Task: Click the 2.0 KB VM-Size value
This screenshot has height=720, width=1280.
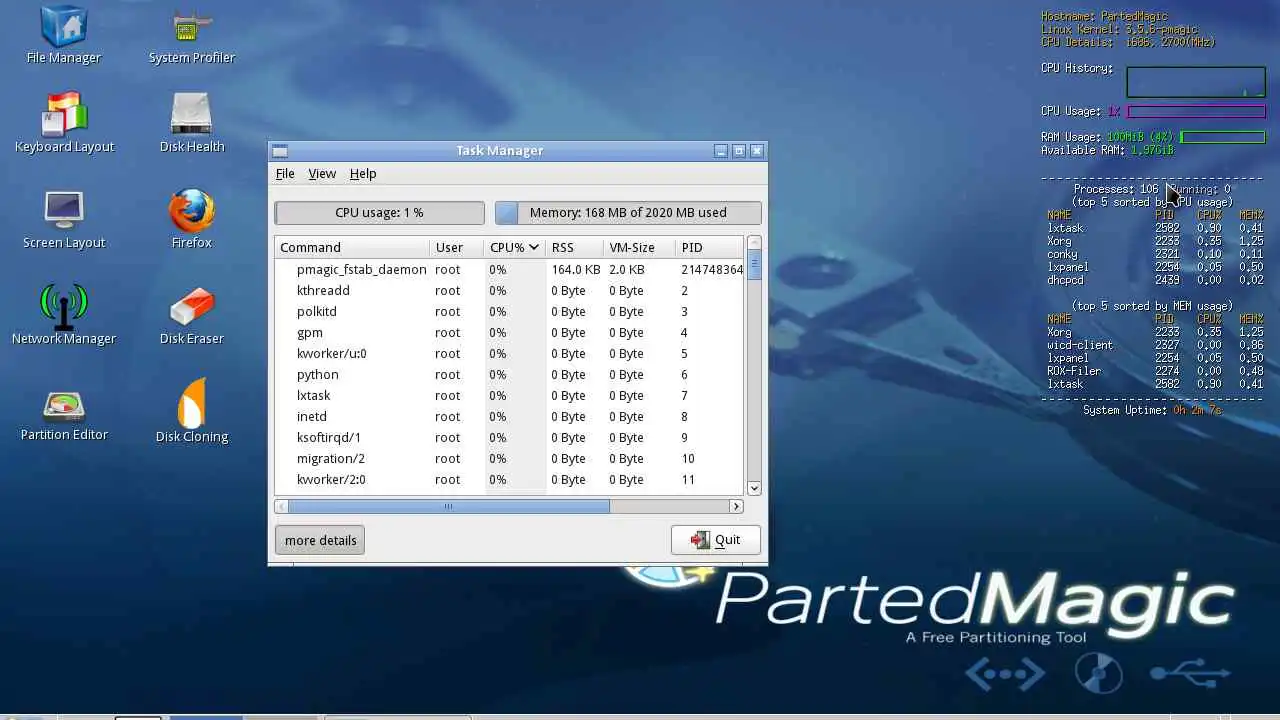Action: tap(626, 270)
